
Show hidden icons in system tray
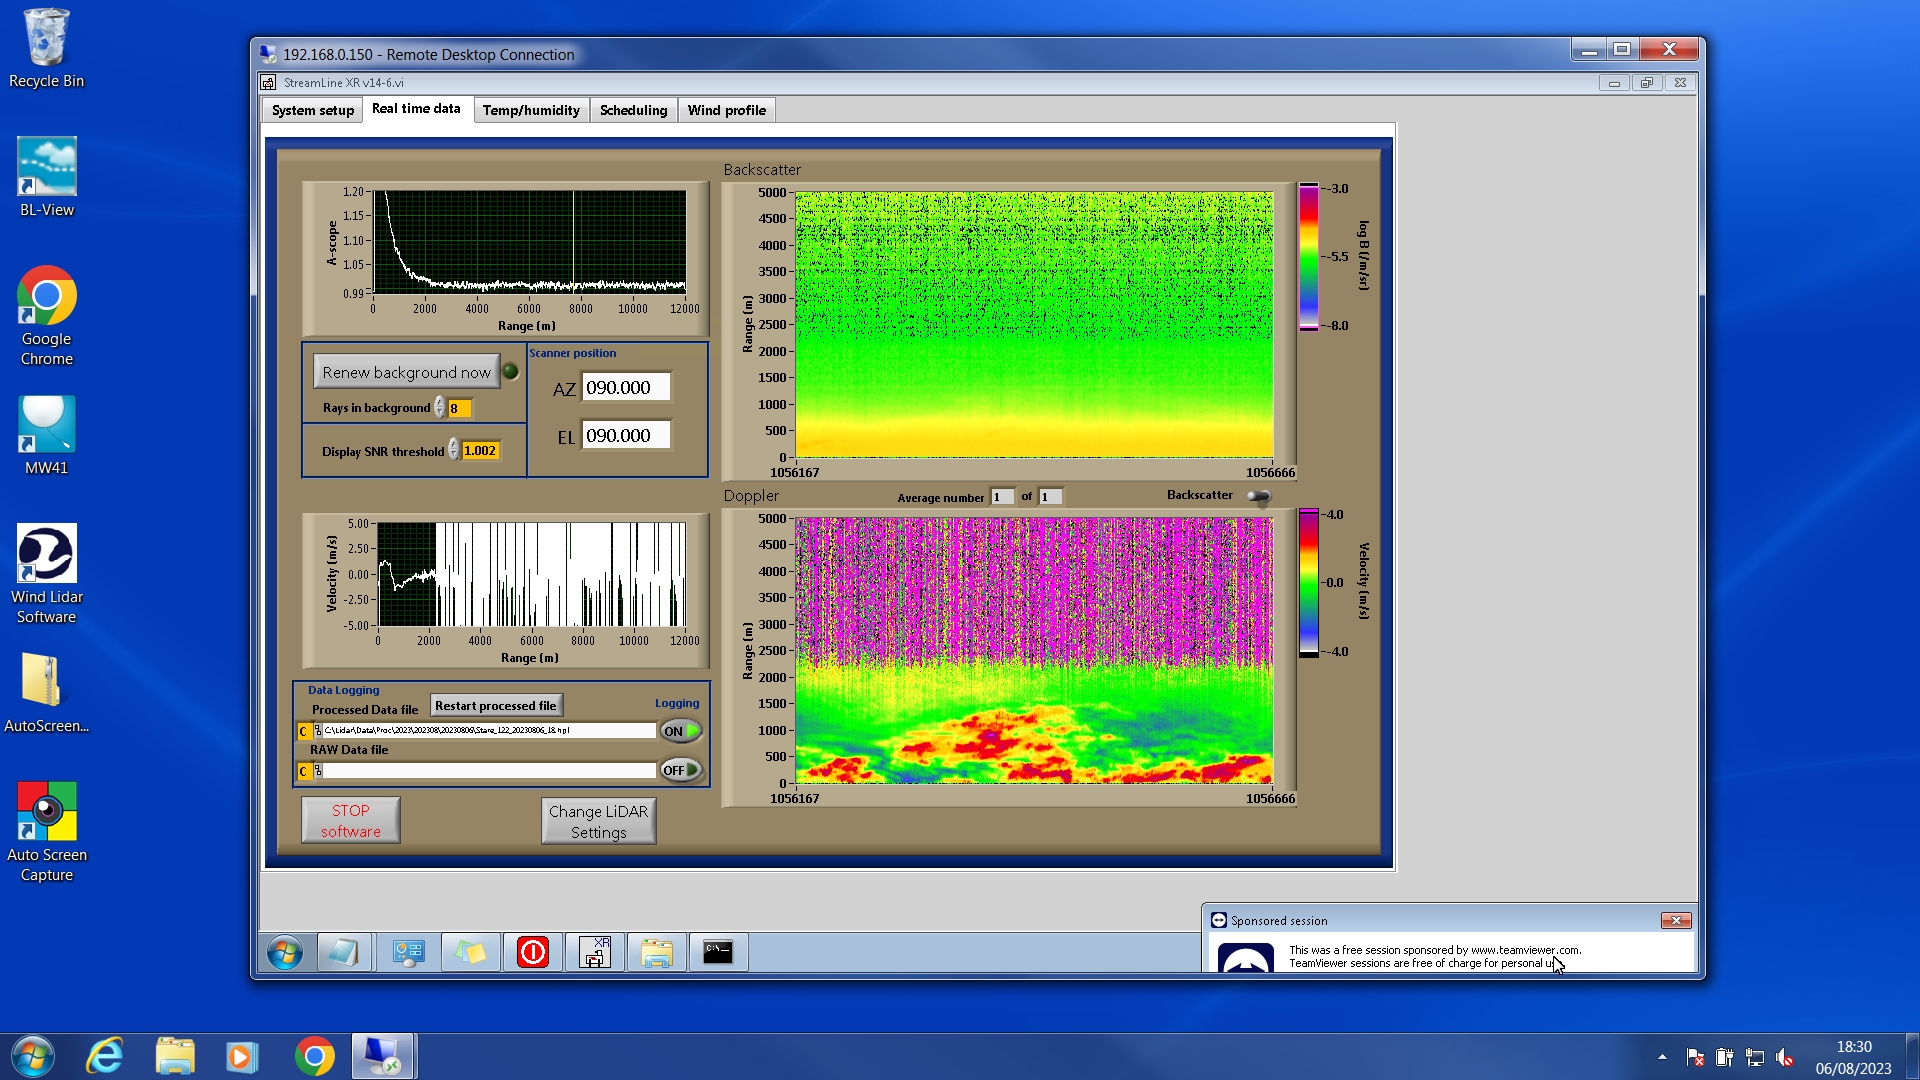1662,1057
